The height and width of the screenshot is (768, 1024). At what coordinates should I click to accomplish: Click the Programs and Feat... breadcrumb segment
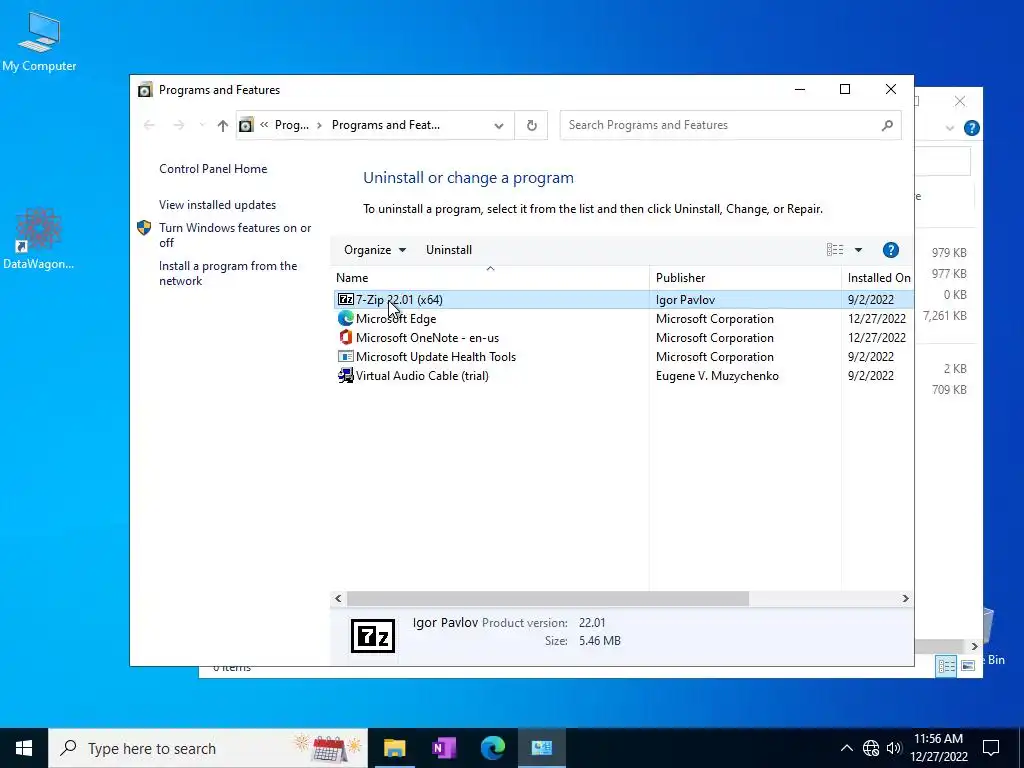coord(386,125)
